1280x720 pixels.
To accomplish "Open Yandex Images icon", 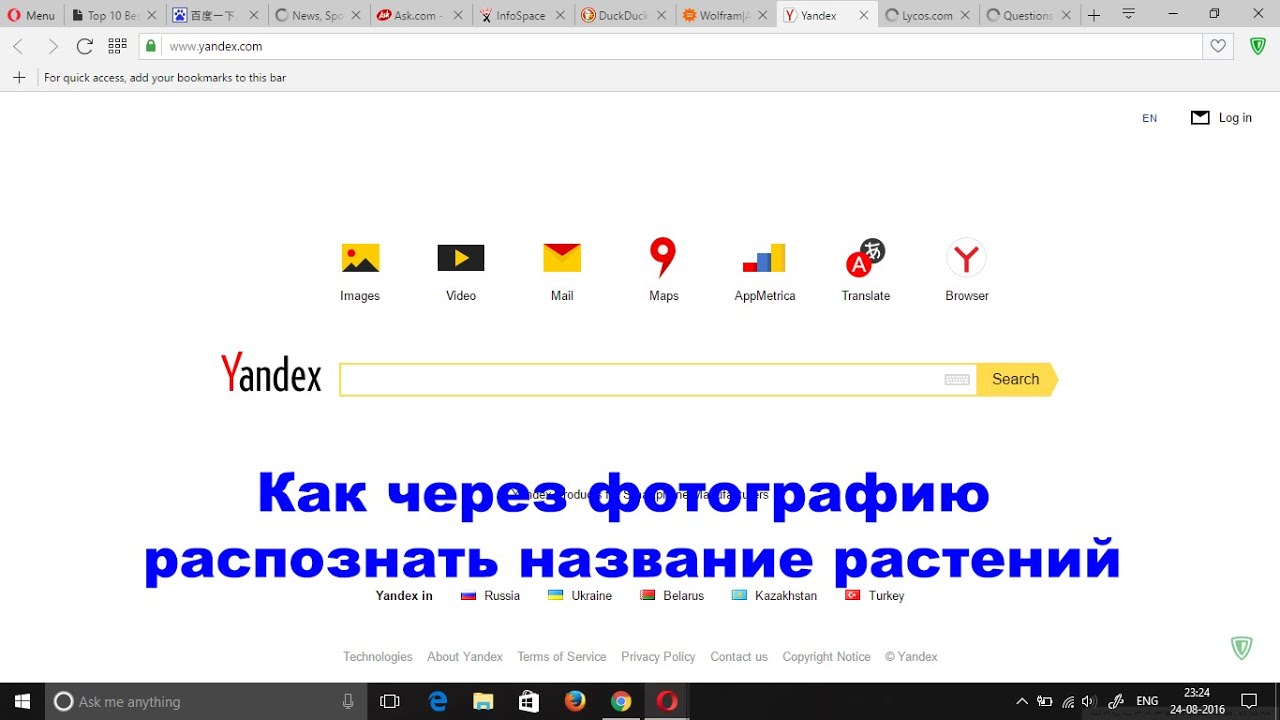I will (360, 258).
